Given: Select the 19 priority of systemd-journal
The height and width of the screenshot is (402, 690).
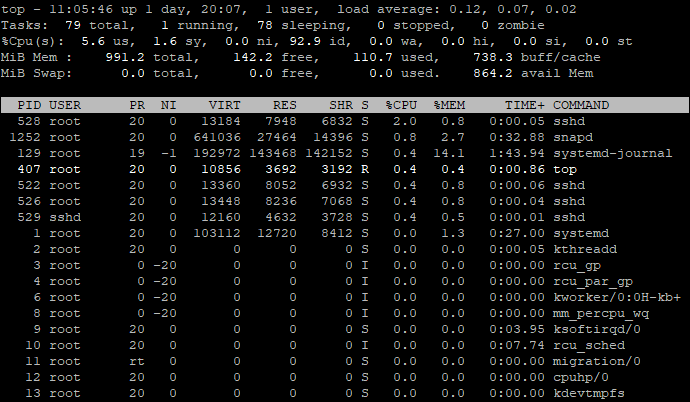Looking at the screenshot, I should (137, 153).
